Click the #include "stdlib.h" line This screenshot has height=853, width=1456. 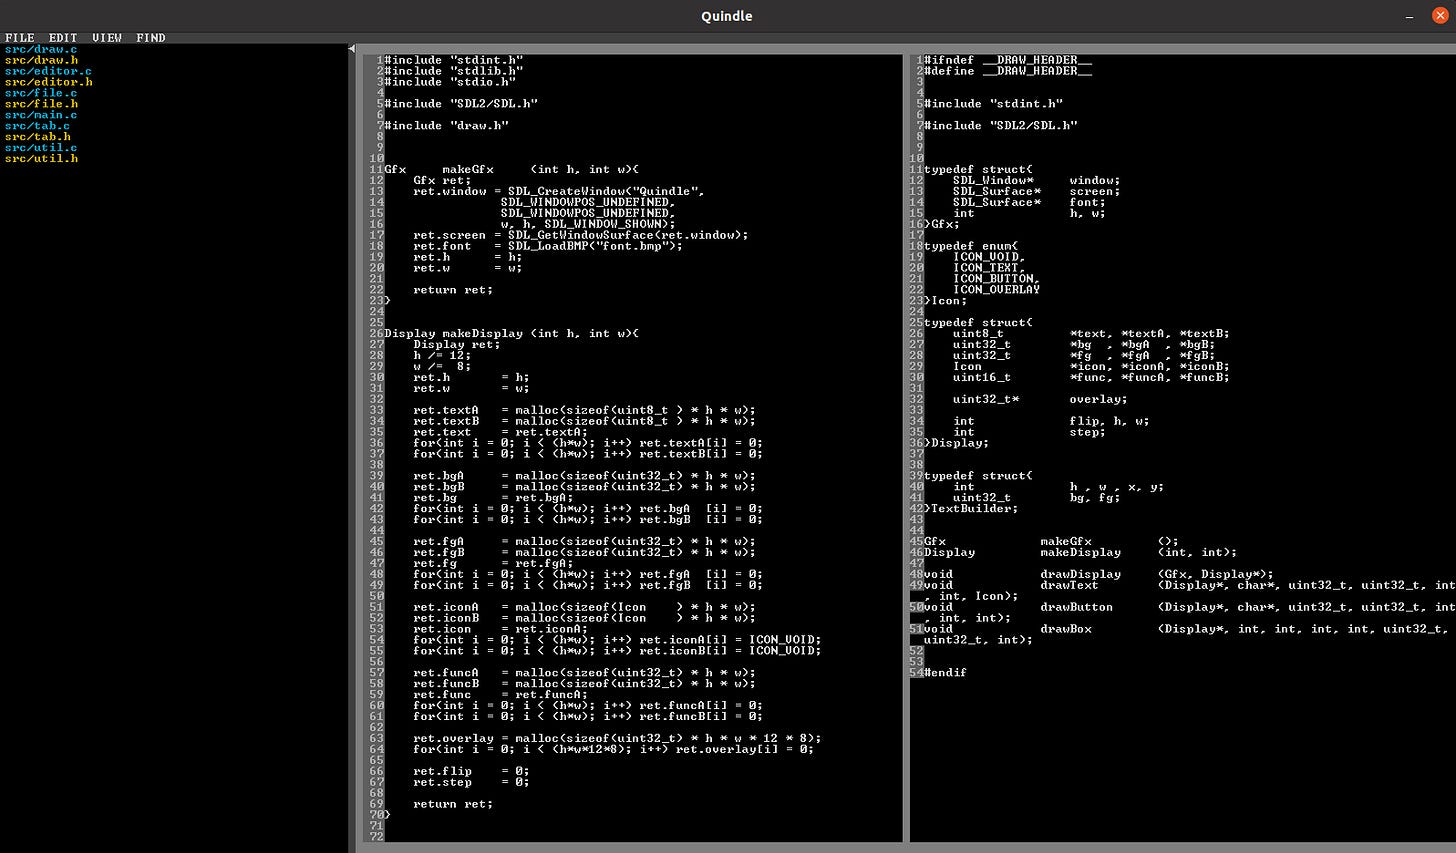pos(454,71)
